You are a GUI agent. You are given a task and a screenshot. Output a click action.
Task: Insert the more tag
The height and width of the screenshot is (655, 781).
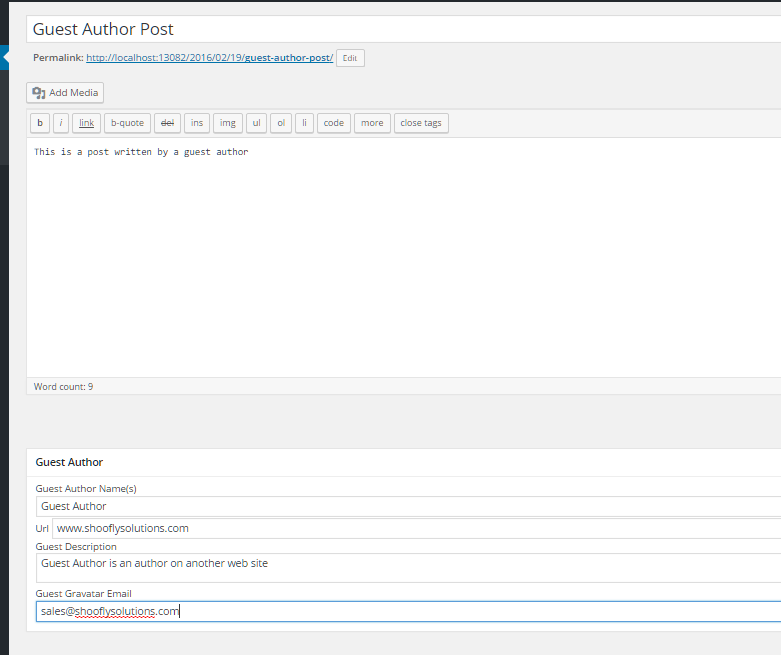pos(372,123)
